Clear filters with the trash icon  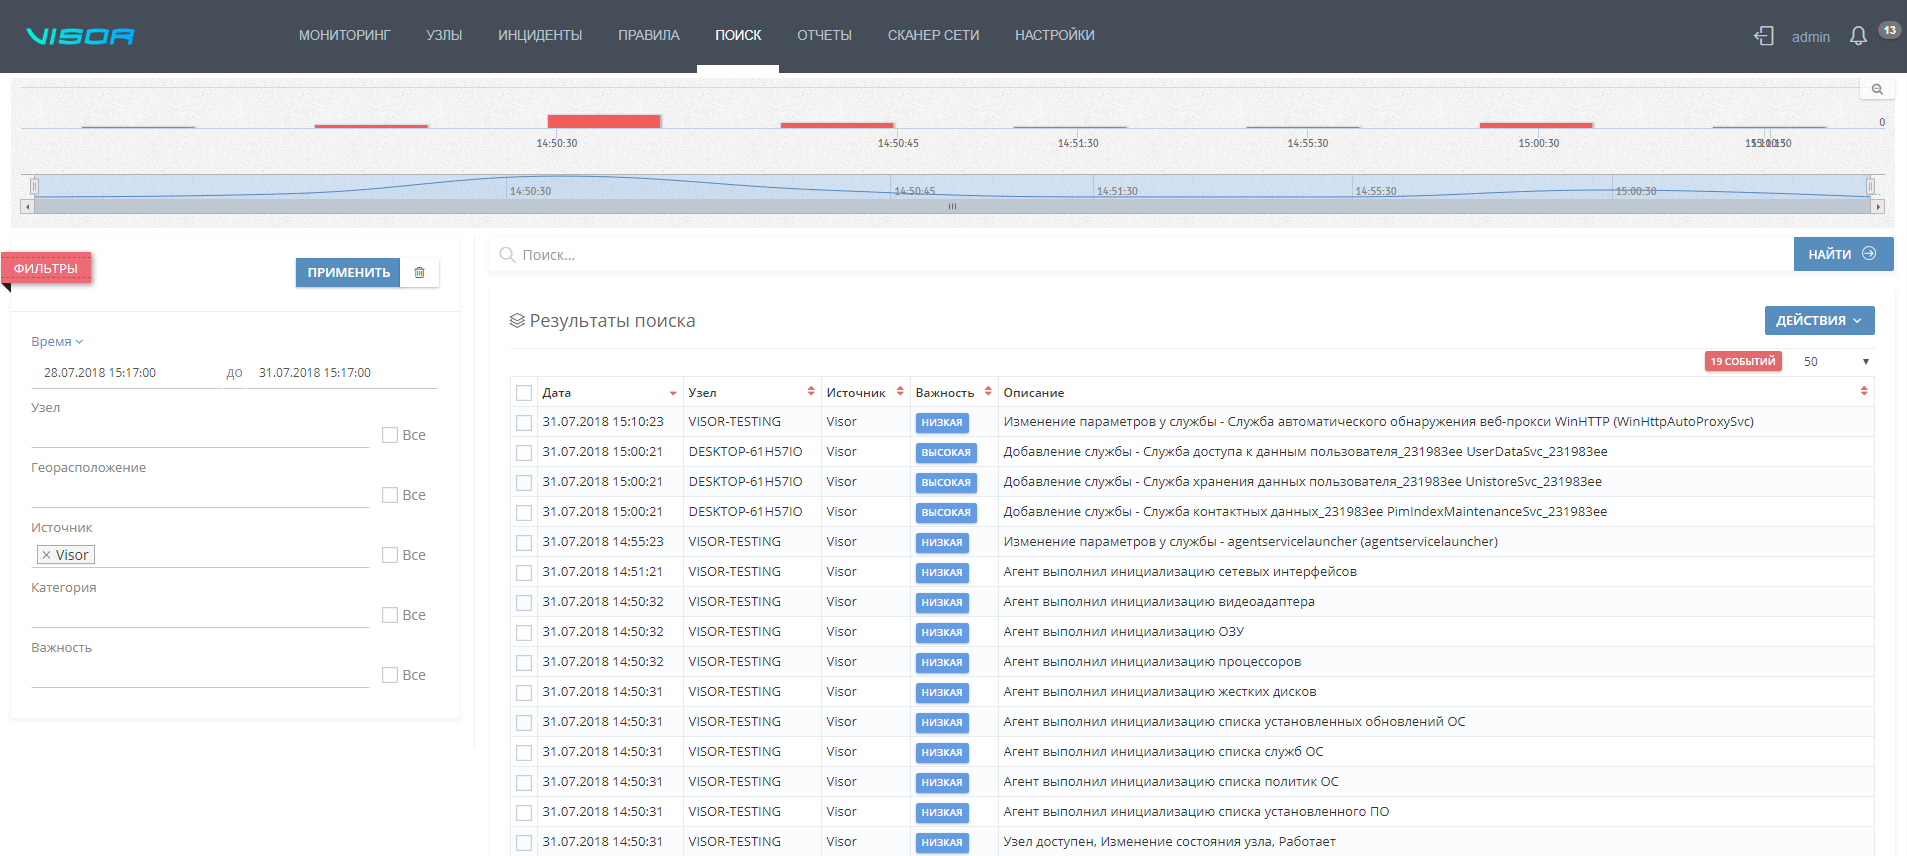tap(419, 273)
